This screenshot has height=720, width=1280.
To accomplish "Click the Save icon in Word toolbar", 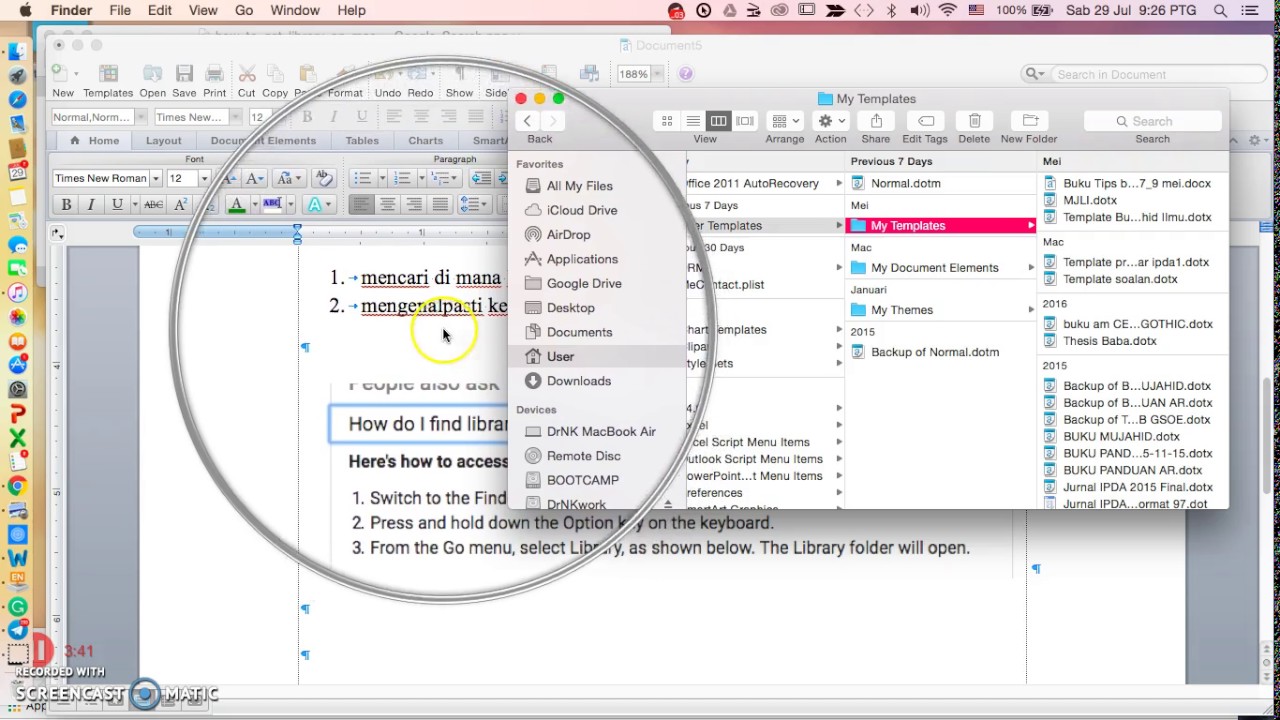I will coord(184,74).
